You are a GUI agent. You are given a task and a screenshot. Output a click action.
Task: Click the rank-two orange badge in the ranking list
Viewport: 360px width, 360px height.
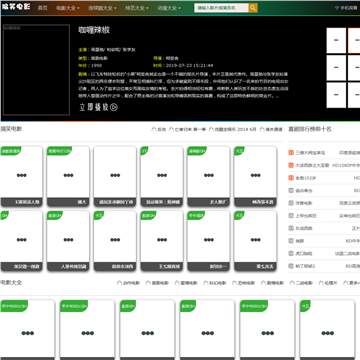(x=291, y=165)
